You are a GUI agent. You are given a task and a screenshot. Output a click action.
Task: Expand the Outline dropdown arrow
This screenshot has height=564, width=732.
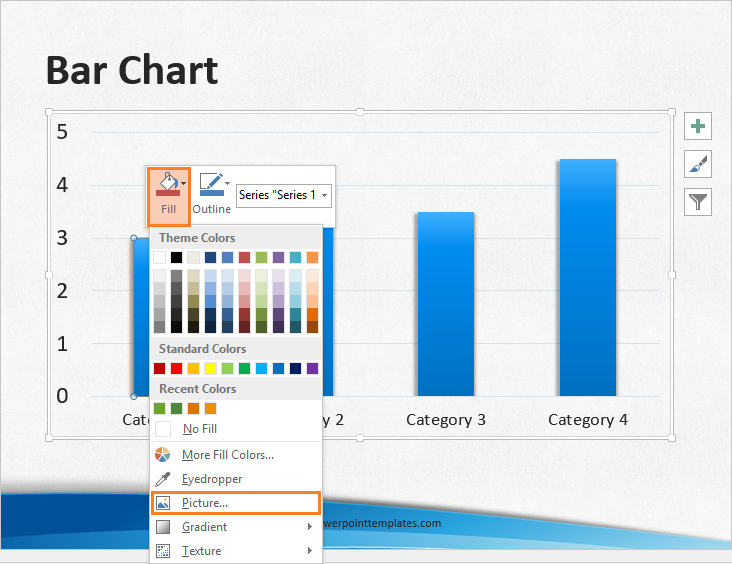click(228, 183)
